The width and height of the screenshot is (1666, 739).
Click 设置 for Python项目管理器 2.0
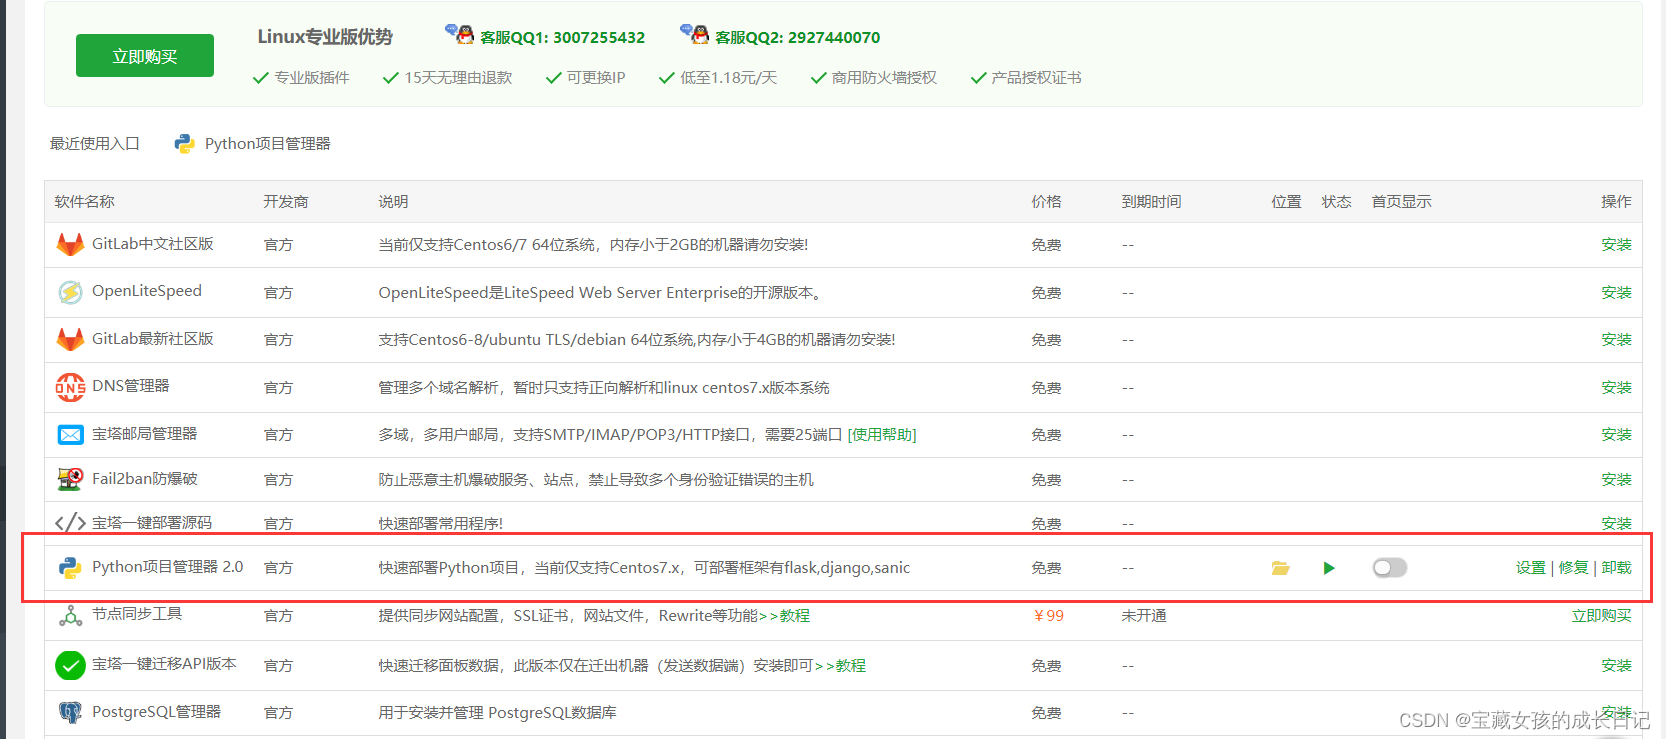[1530, 568]
